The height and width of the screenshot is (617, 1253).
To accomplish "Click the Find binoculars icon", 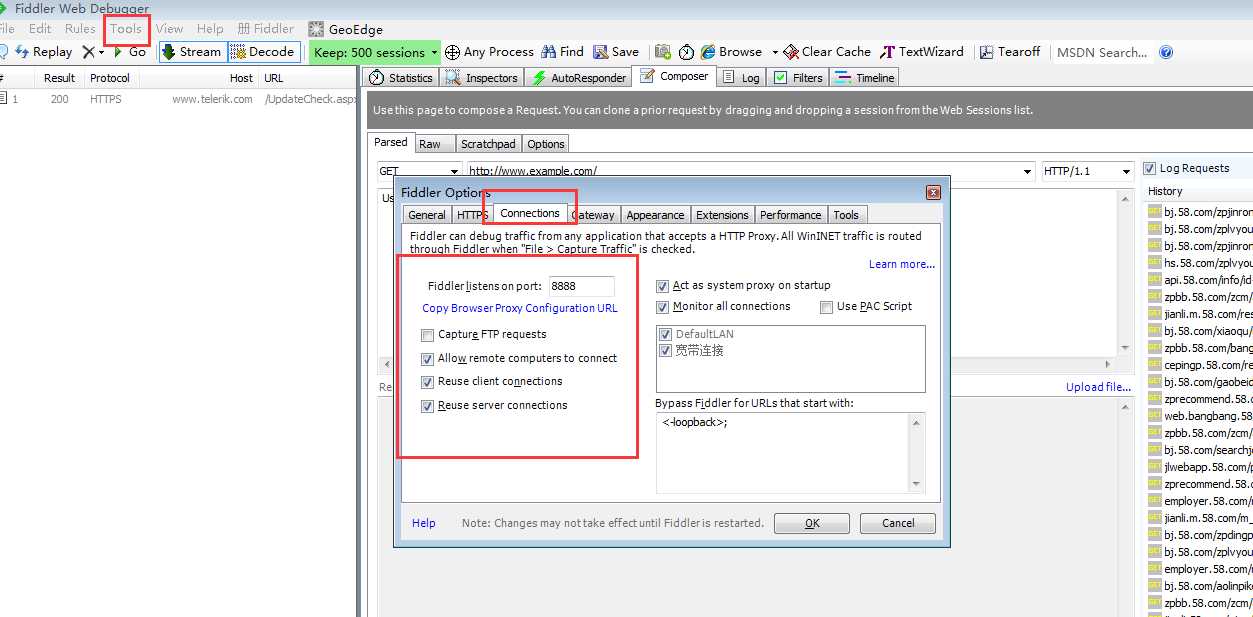I will click(548, 52).
